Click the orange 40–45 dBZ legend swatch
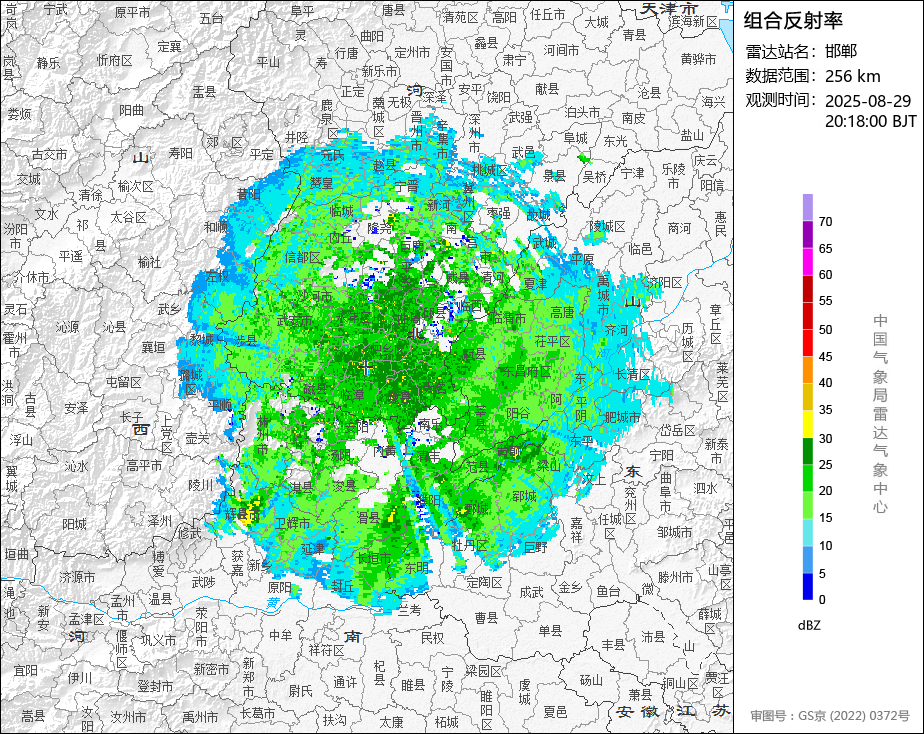Image resolution: width=924 pixels, height=734 pixels. [807, 369]
